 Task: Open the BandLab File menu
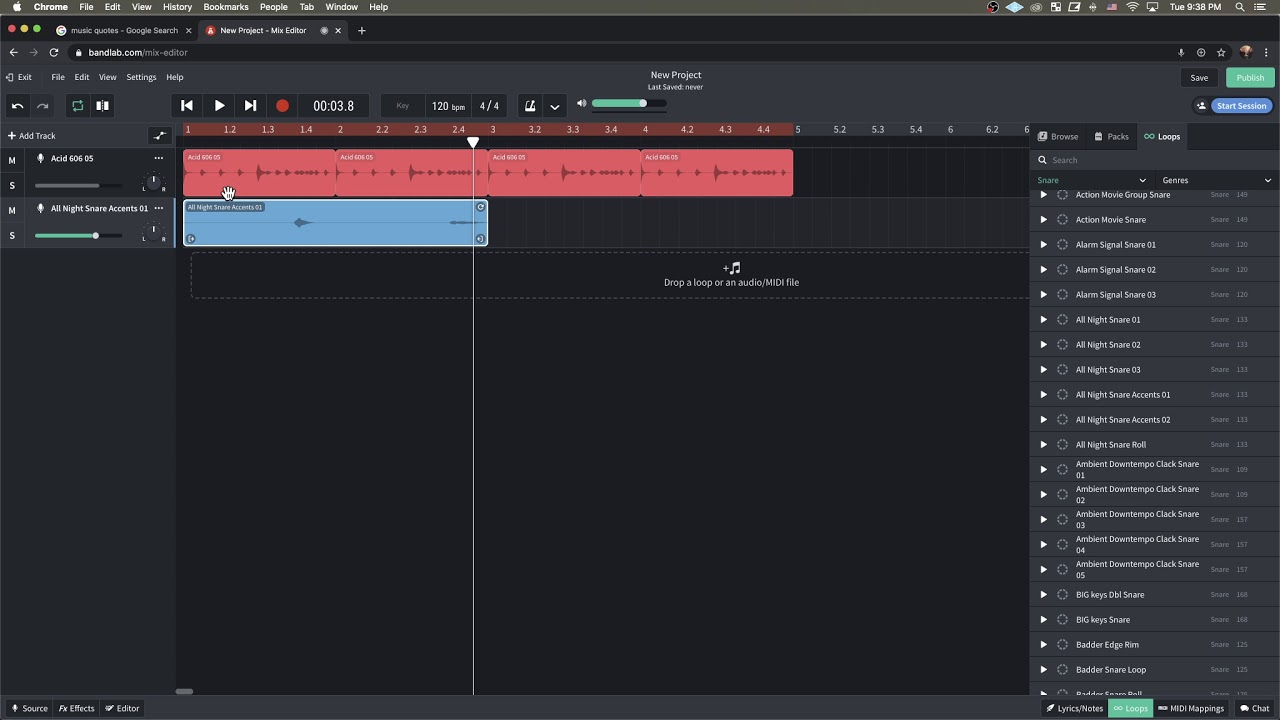click(x=58, y=77)
